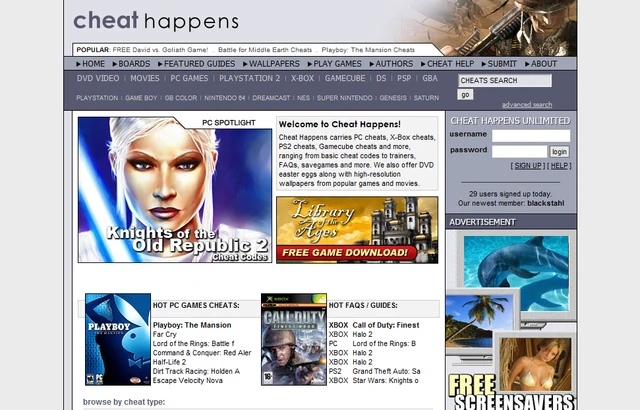The height and width of the screenshot is (410, 640).
Task: Open the Far Cry cheats link
Action: (x=164, y=335)
